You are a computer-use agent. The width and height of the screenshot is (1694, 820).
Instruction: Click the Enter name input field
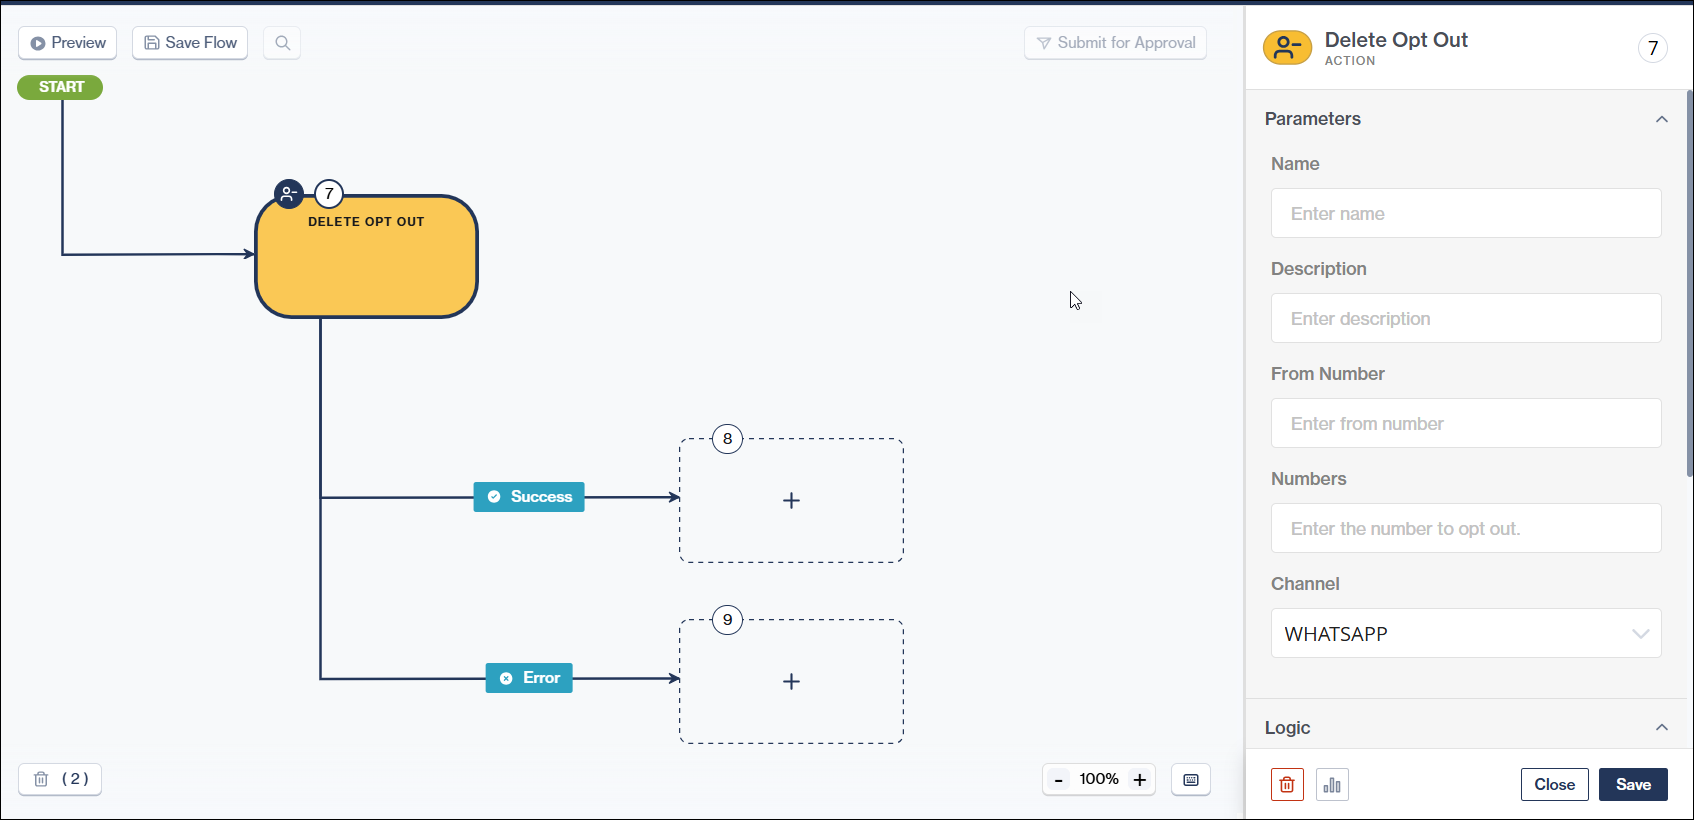point(1465,213)
